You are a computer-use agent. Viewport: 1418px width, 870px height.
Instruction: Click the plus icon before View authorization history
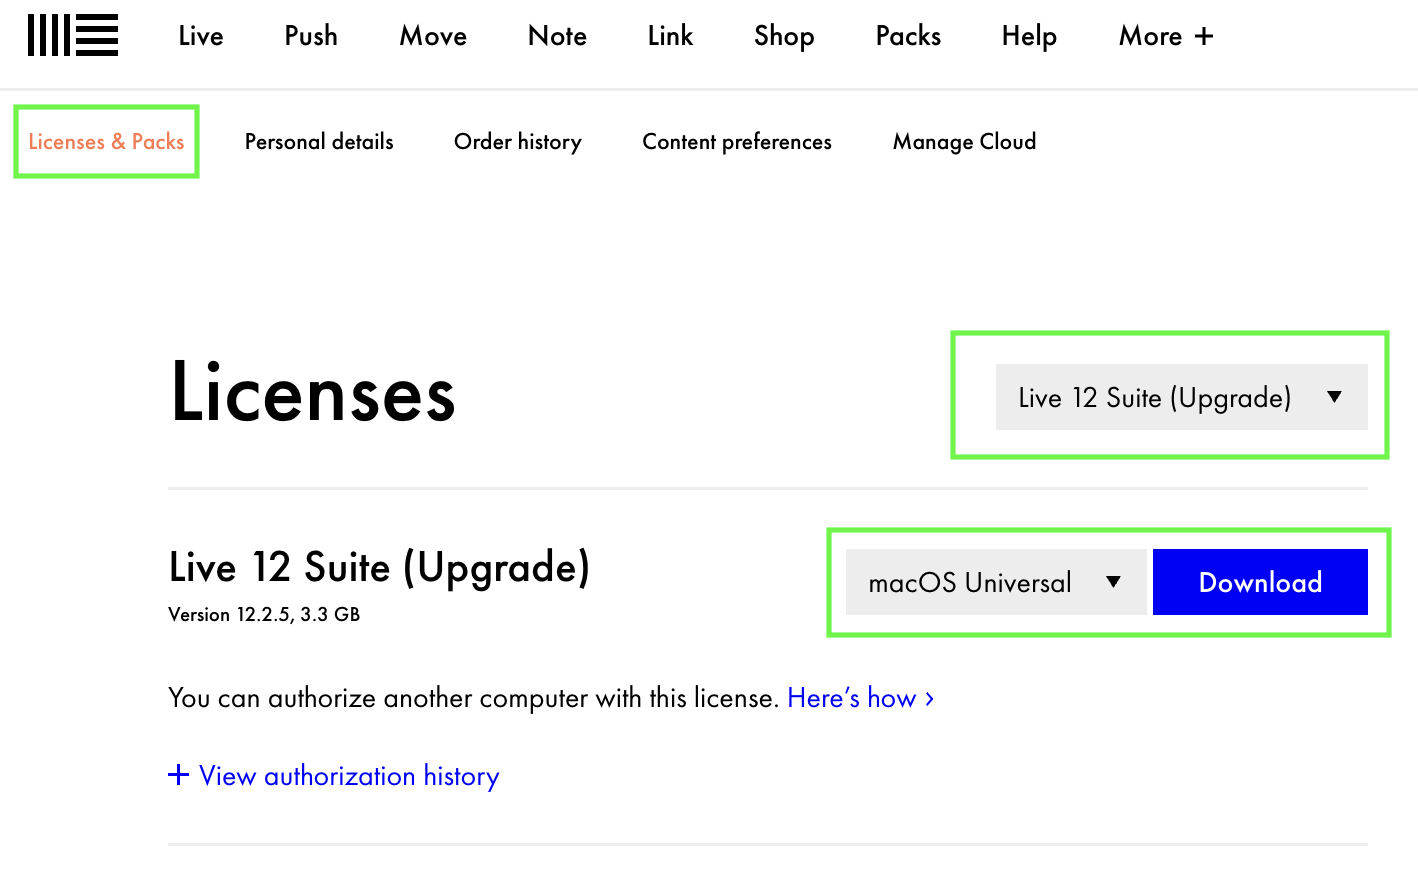178,775
